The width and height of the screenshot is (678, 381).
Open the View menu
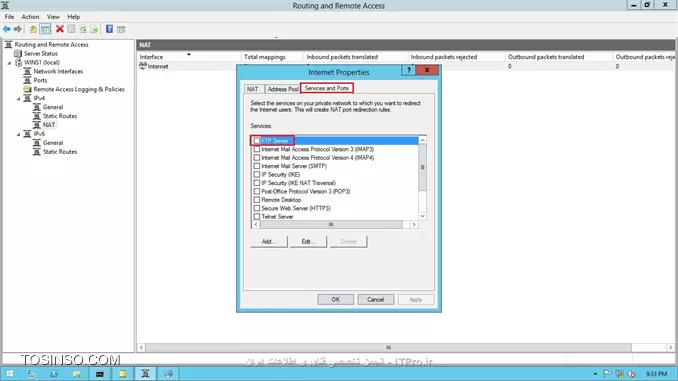coord(53,16)
